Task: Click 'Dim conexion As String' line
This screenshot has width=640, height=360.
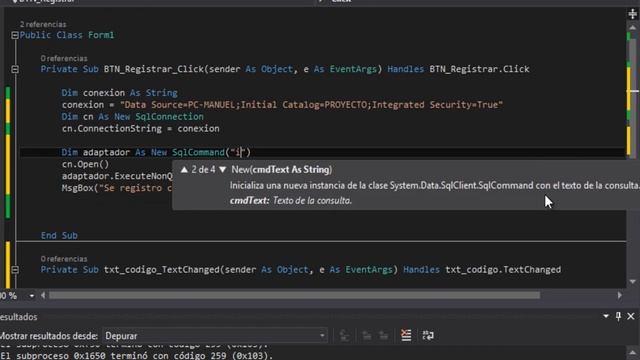Action: (x=120, y=93)
